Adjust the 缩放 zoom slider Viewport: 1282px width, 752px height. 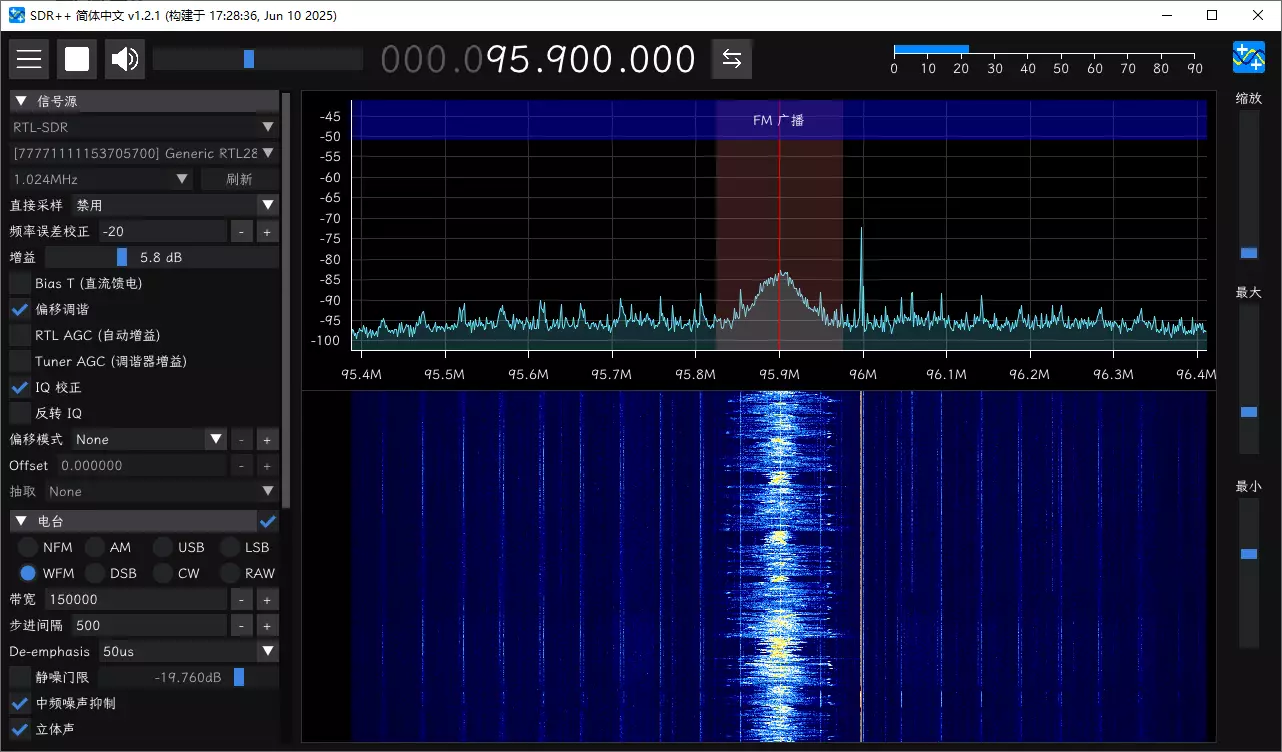[1249, 185]
